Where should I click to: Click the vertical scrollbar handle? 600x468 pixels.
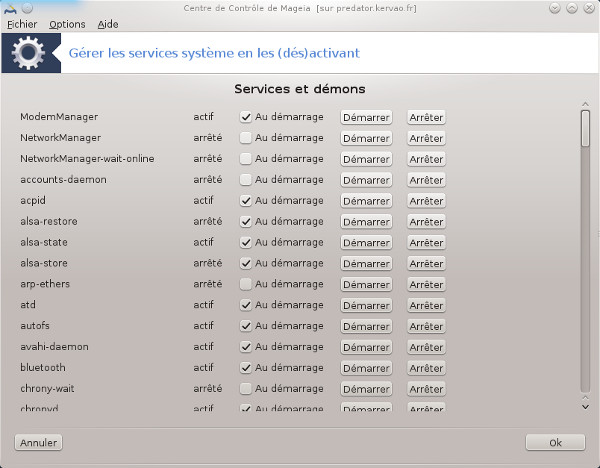click(585, 130)
